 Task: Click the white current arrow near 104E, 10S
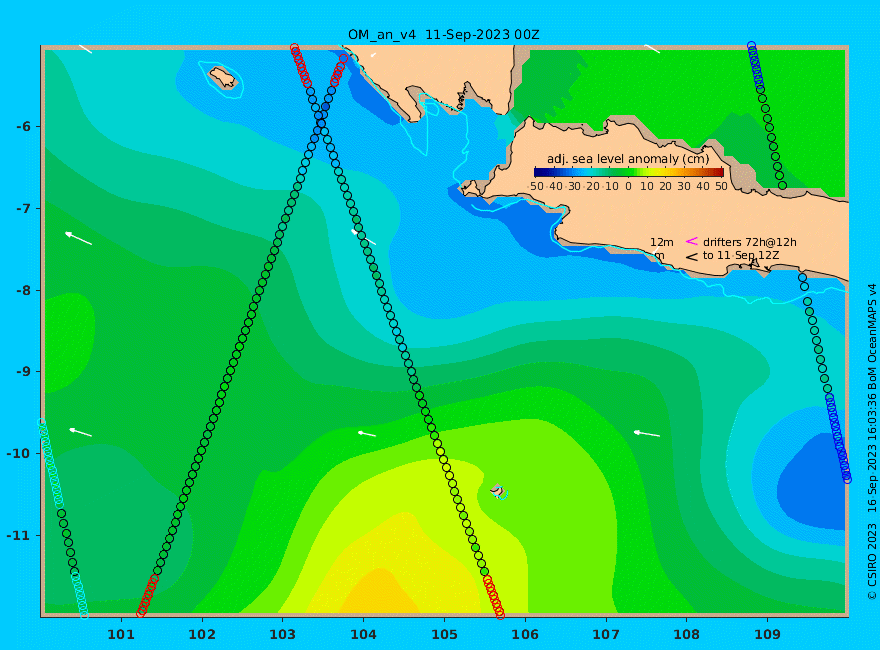point(367,433)
